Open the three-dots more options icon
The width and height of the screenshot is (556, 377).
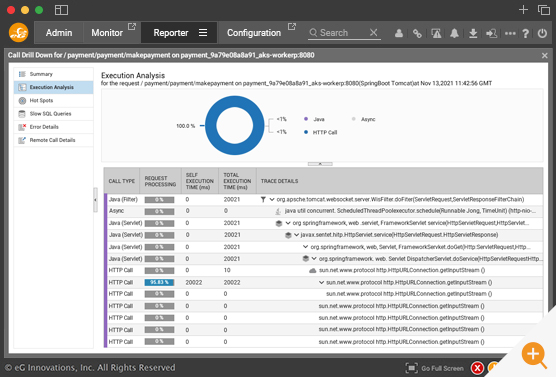510,33
